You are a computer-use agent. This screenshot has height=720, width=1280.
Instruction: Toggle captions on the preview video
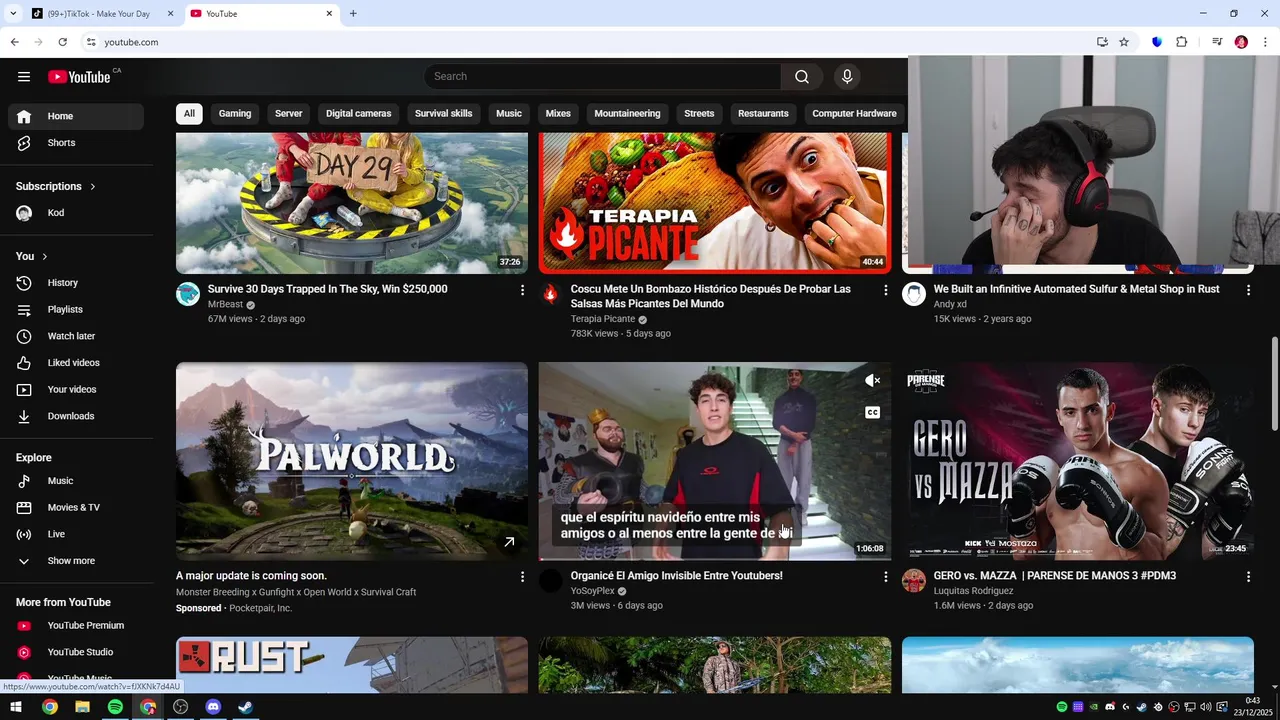[x=872, y=413]
